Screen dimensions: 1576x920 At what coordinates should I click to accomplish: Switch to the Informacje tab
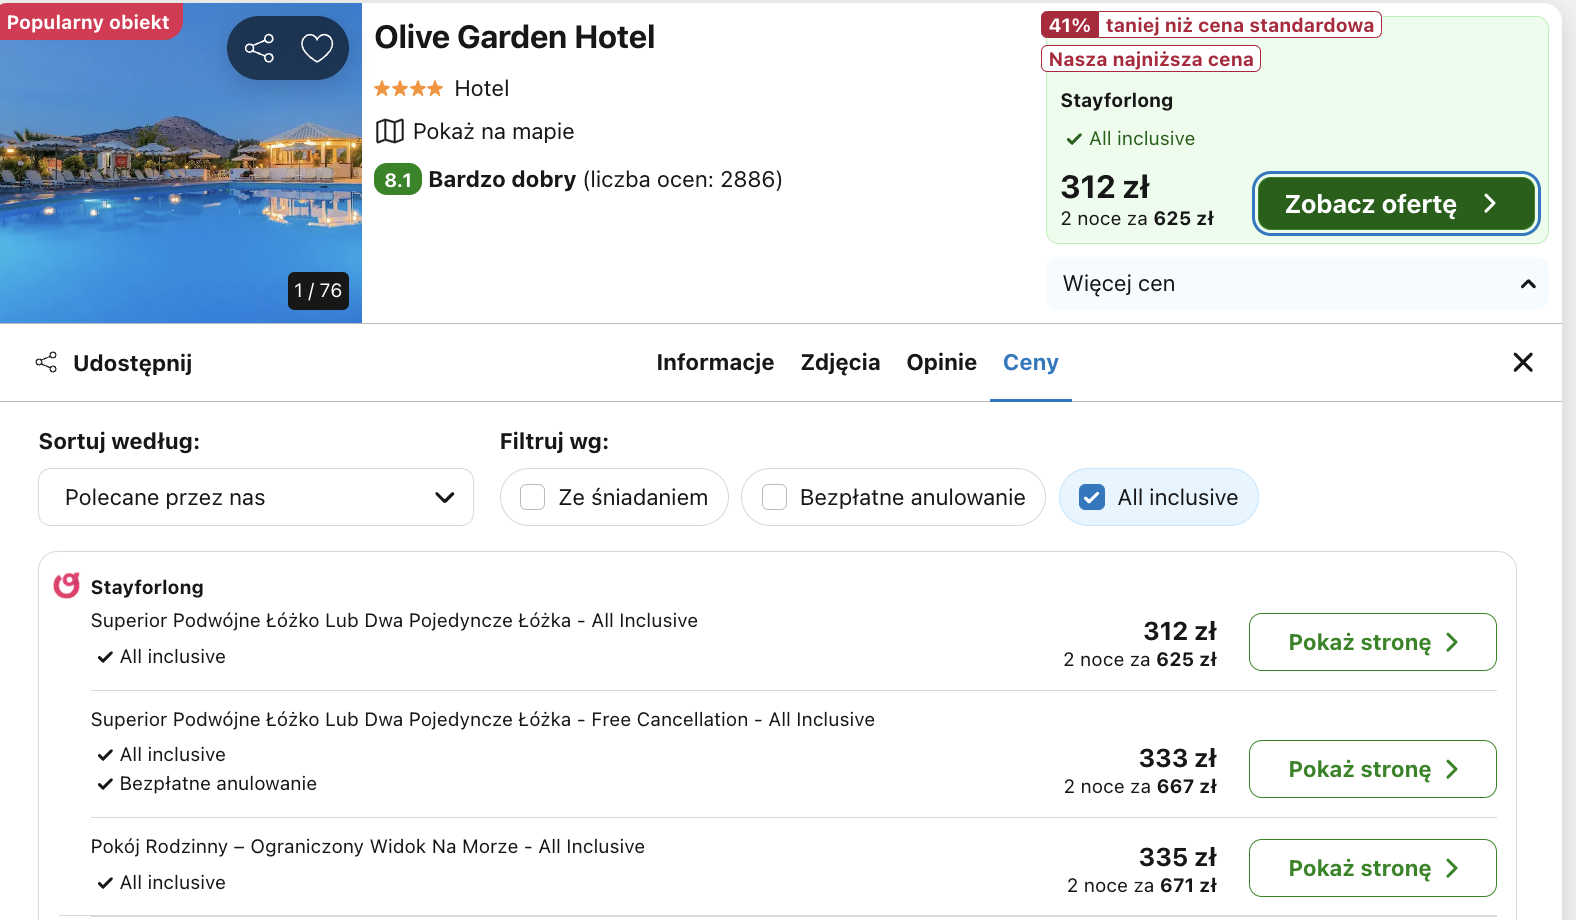715,362
